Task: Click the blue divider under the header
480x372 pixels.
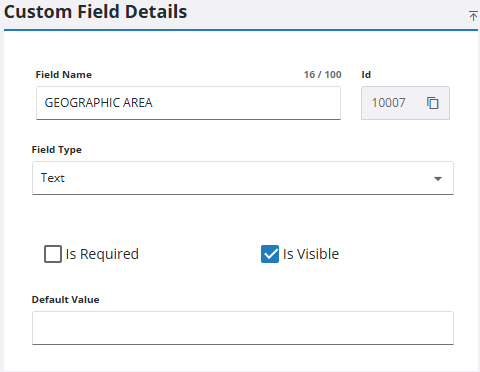Action: tap(241, 30)
